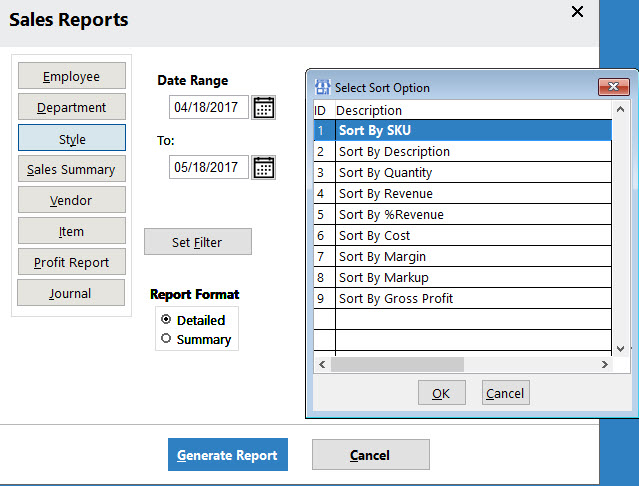Viewport: 639px width, 486px height.
Task: Choose the Vendor report type
Action: pyautogui.click(x=72, y=200)
